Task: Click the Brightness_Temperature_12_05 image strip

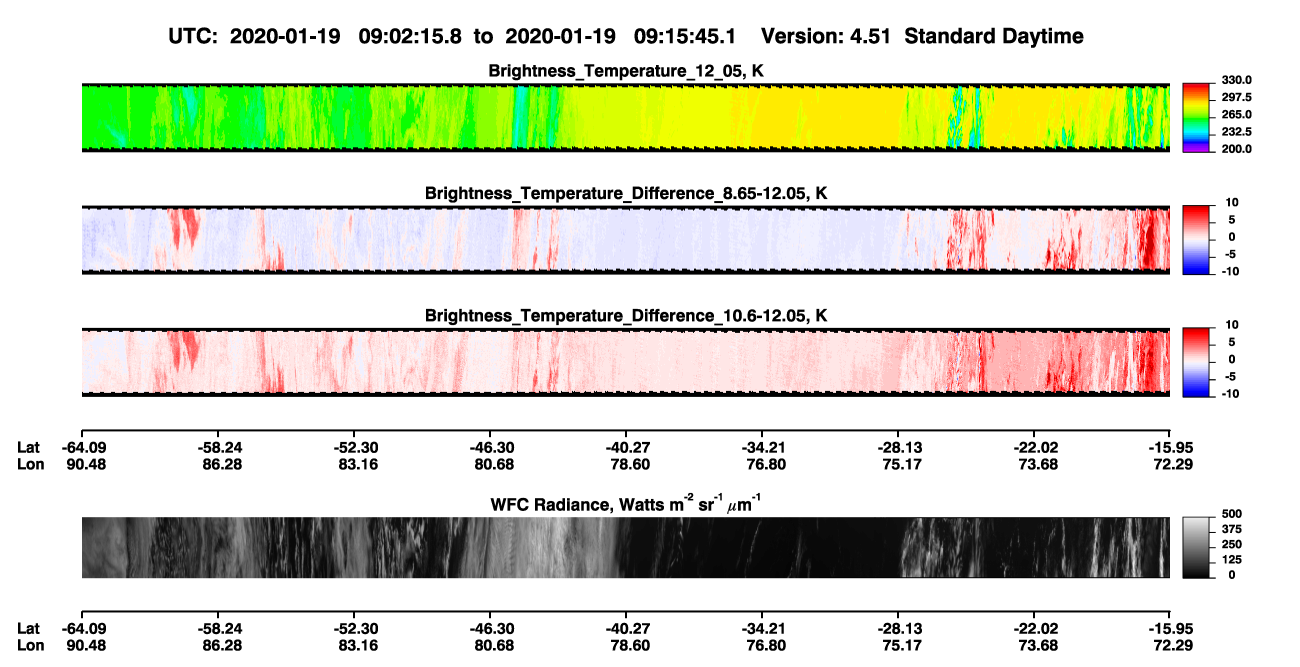Action: pyautogui.click(x=626, y=117)
